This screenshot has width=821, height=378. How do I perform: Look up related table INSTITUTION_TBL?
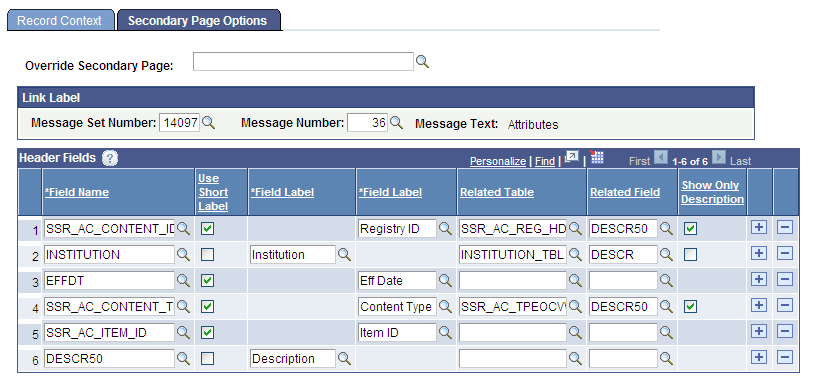575,254
